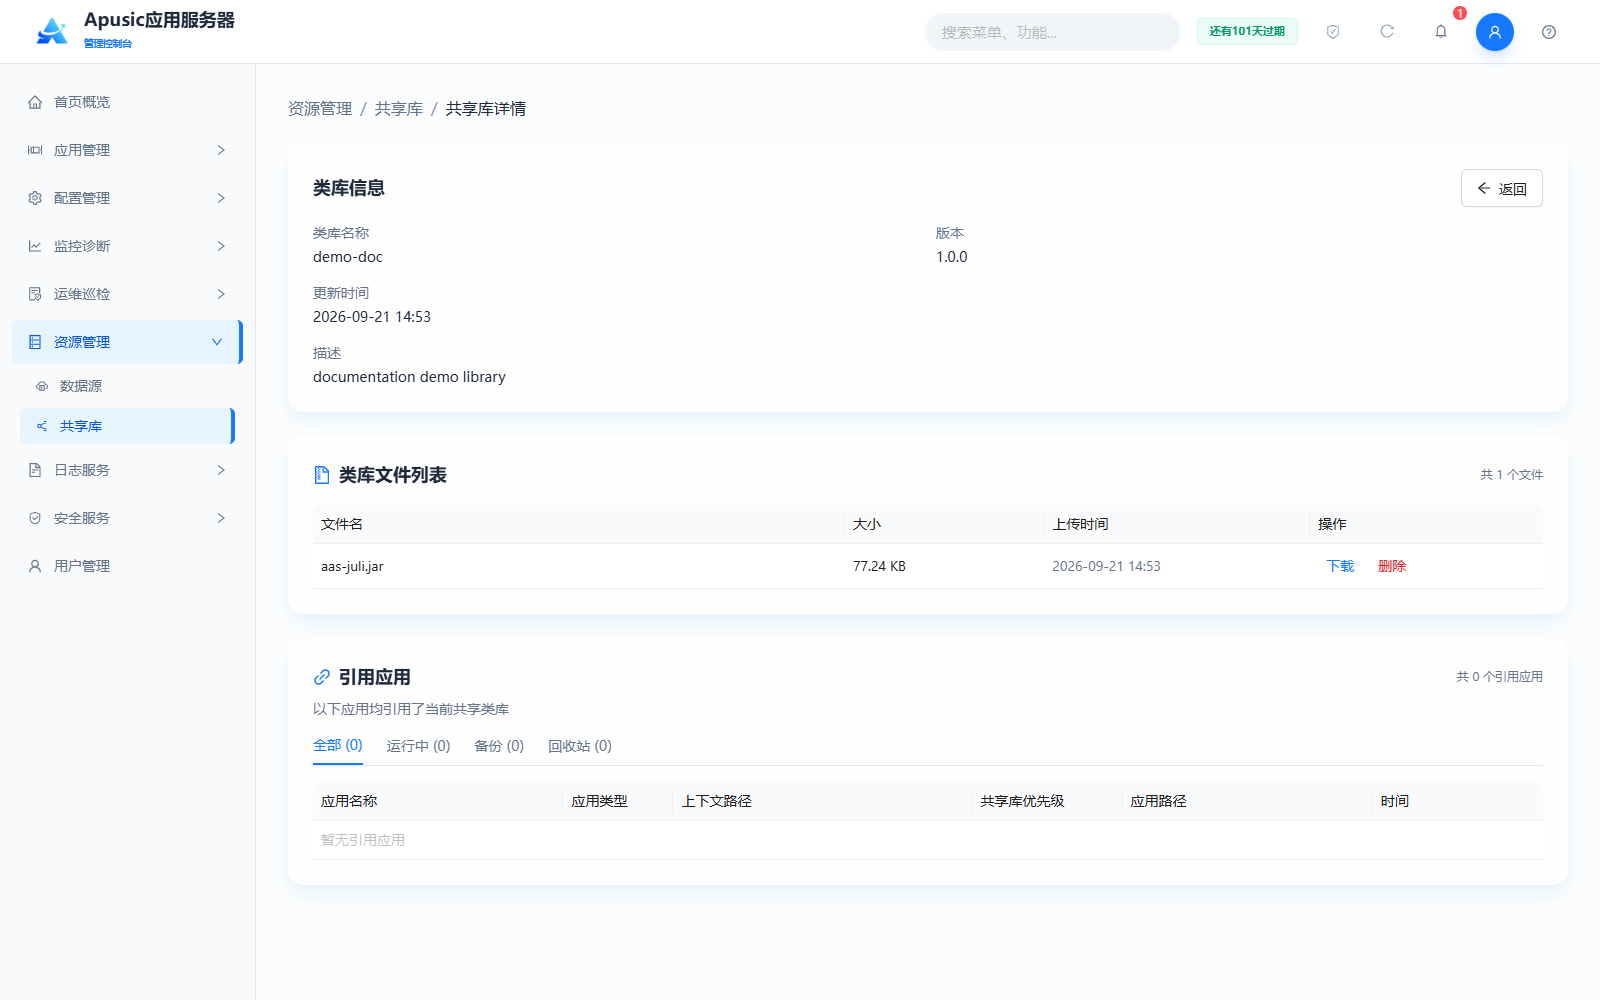Viewport: 1600px width, 1000px height.
Task: Click the 应用管理 sidebar icon
Action: (x=35, y=150)
